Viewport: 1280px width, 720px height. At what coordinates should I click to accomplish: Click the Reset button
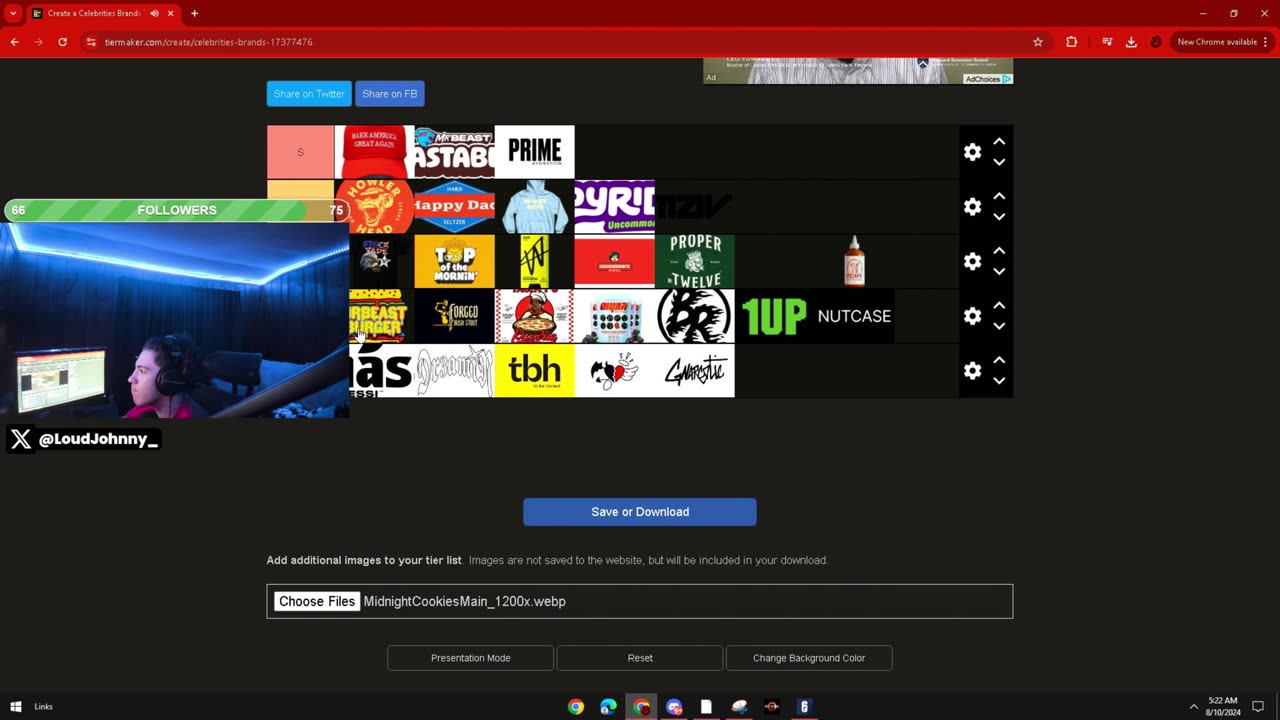tap(640, 658)
